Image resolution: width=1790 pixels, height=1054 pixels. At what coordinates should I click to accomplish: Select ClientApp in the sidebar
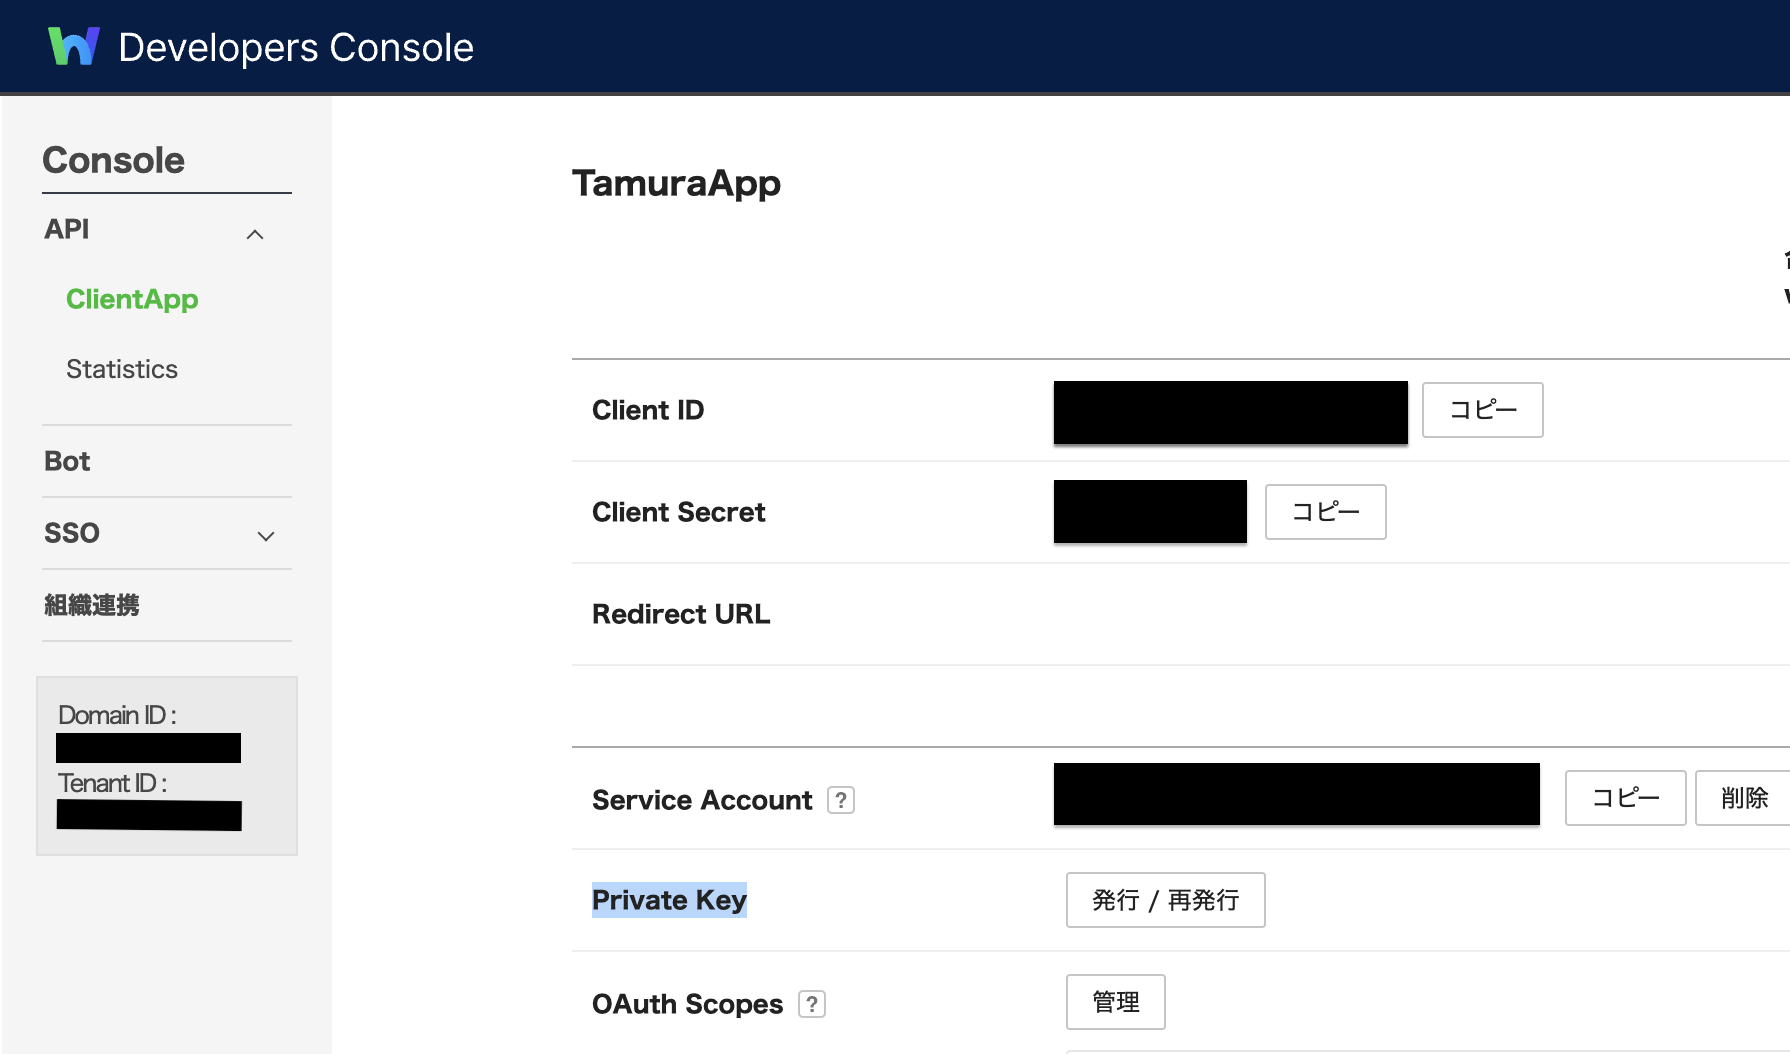pyautogui.click(x=132, y=299)
